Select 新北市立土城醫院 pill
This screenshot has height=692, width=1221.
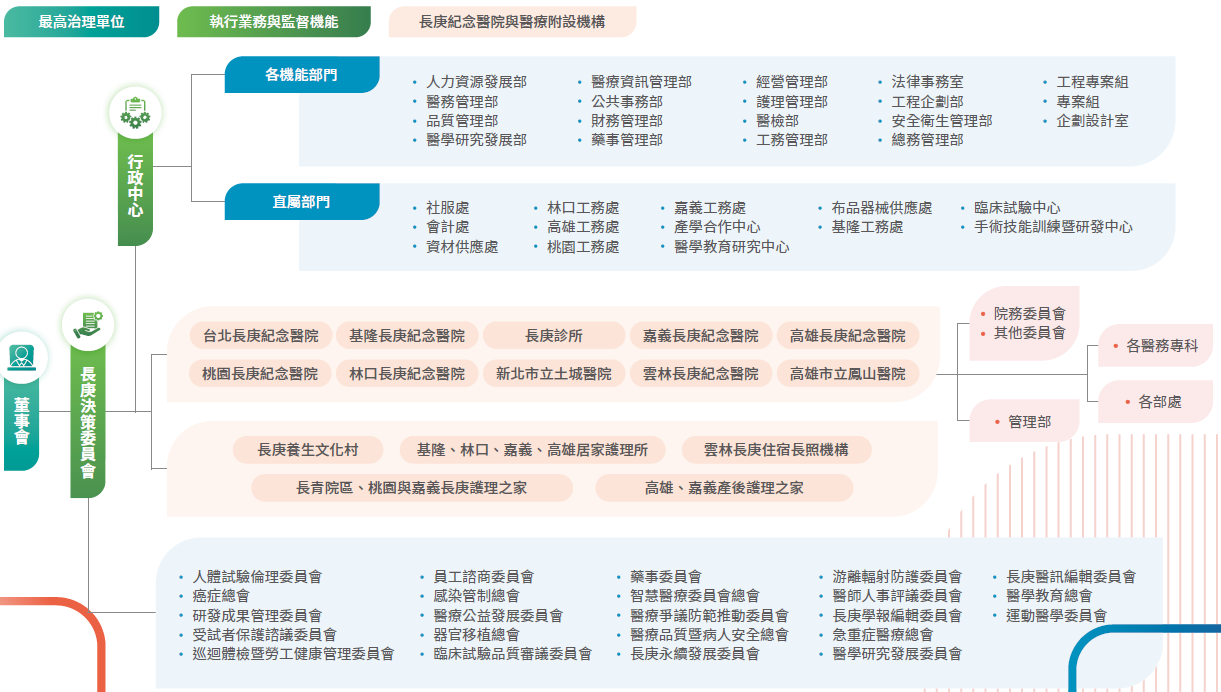554,374
